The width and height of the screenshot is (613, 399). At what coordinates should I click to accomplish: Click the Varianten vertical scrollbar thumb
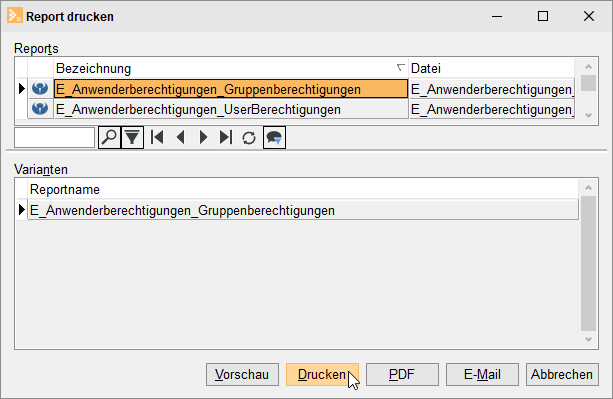[588, 263]
